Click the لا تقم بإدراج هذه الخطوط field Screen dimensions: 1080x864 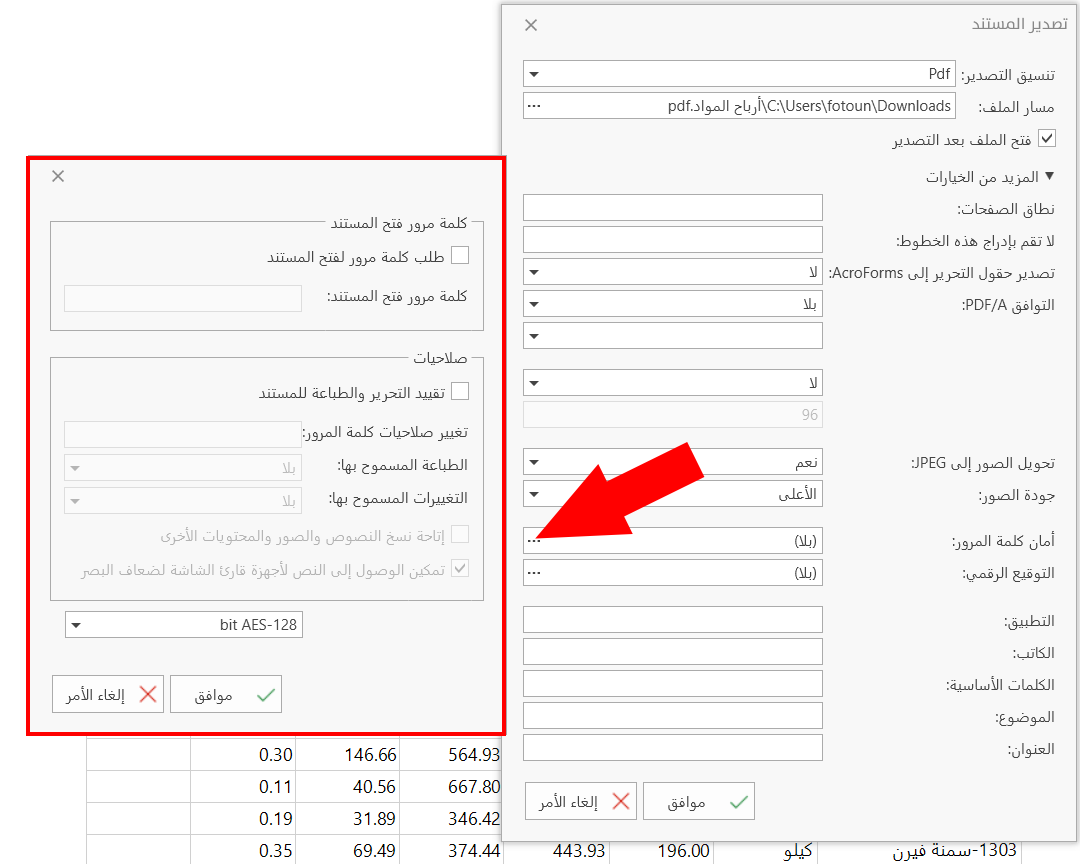[673, 240]
